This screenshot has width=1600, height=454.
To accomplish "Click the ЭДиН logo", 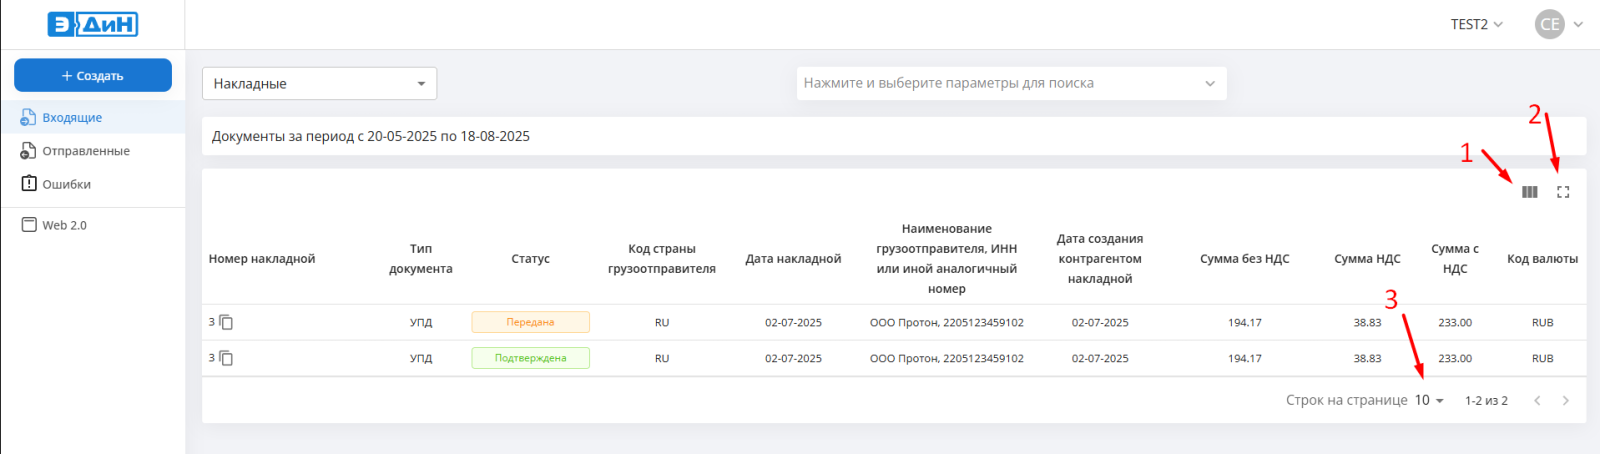I will pyautogui.click(x=93, y=24).
